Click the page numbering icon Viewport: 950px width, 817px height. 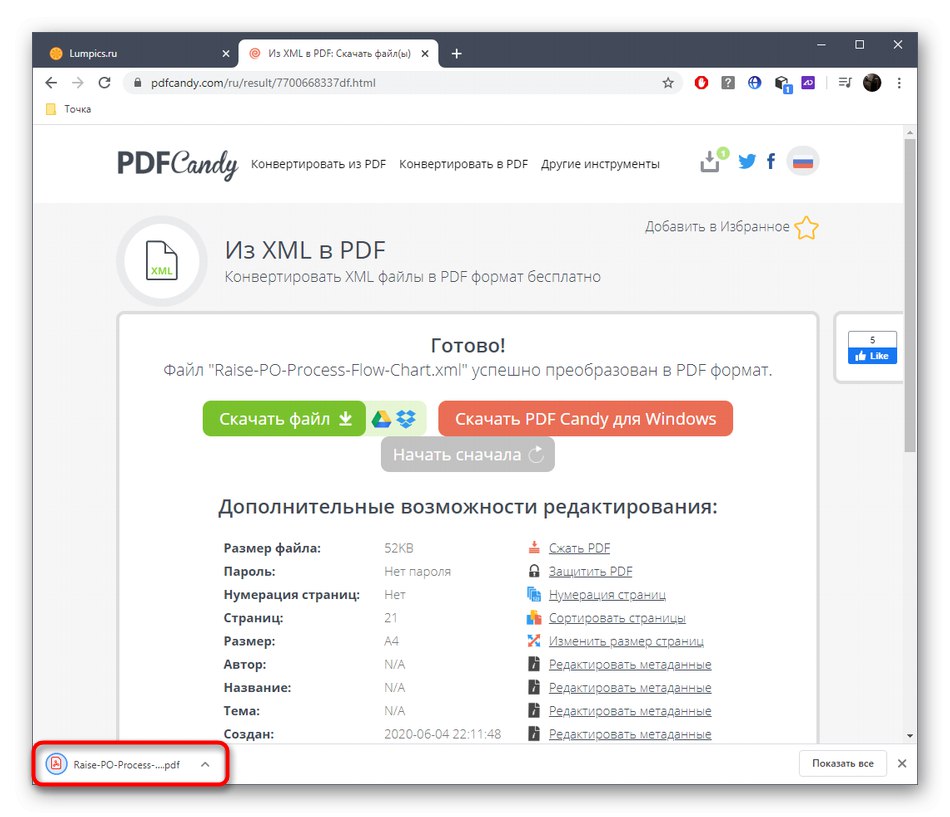pos(534,595)
